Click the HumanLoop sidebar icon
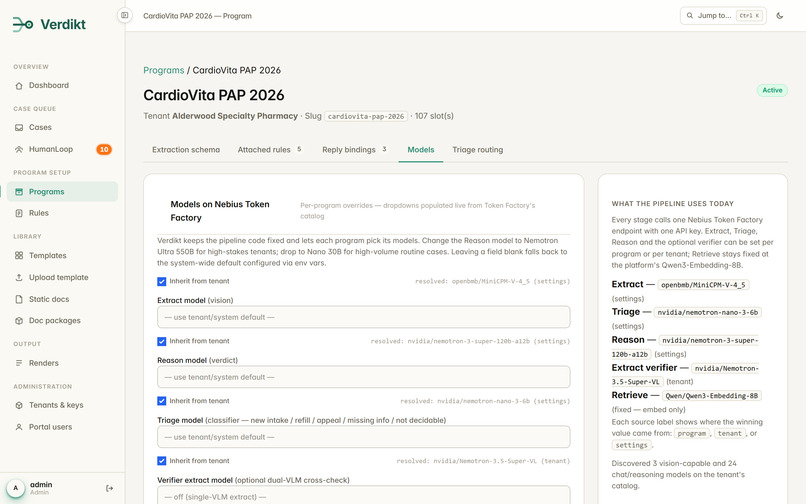The height and width of the screenshot is (504, 806). click(19, 150)
